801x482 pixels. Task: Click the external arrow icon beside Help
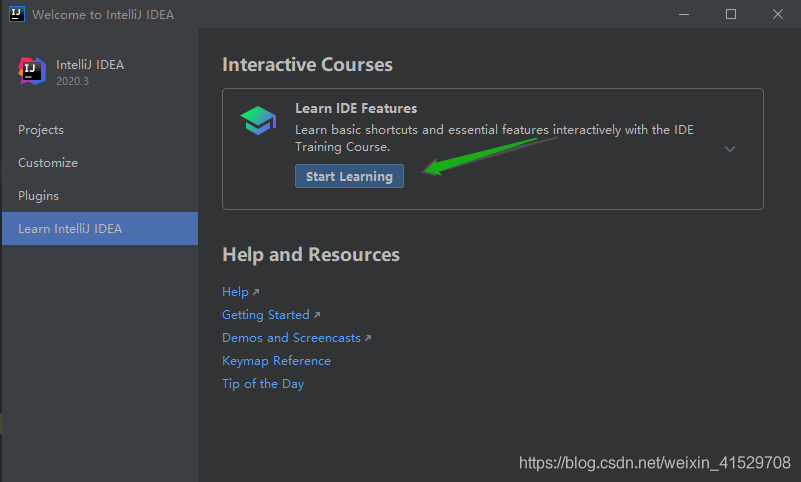tap(256, 292)
